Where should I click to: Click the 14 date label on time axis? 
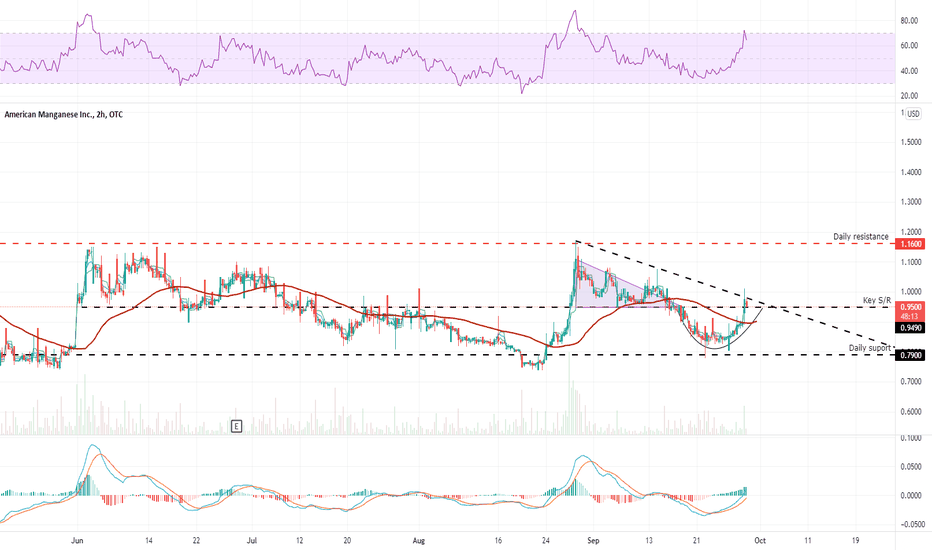point(149,540)
